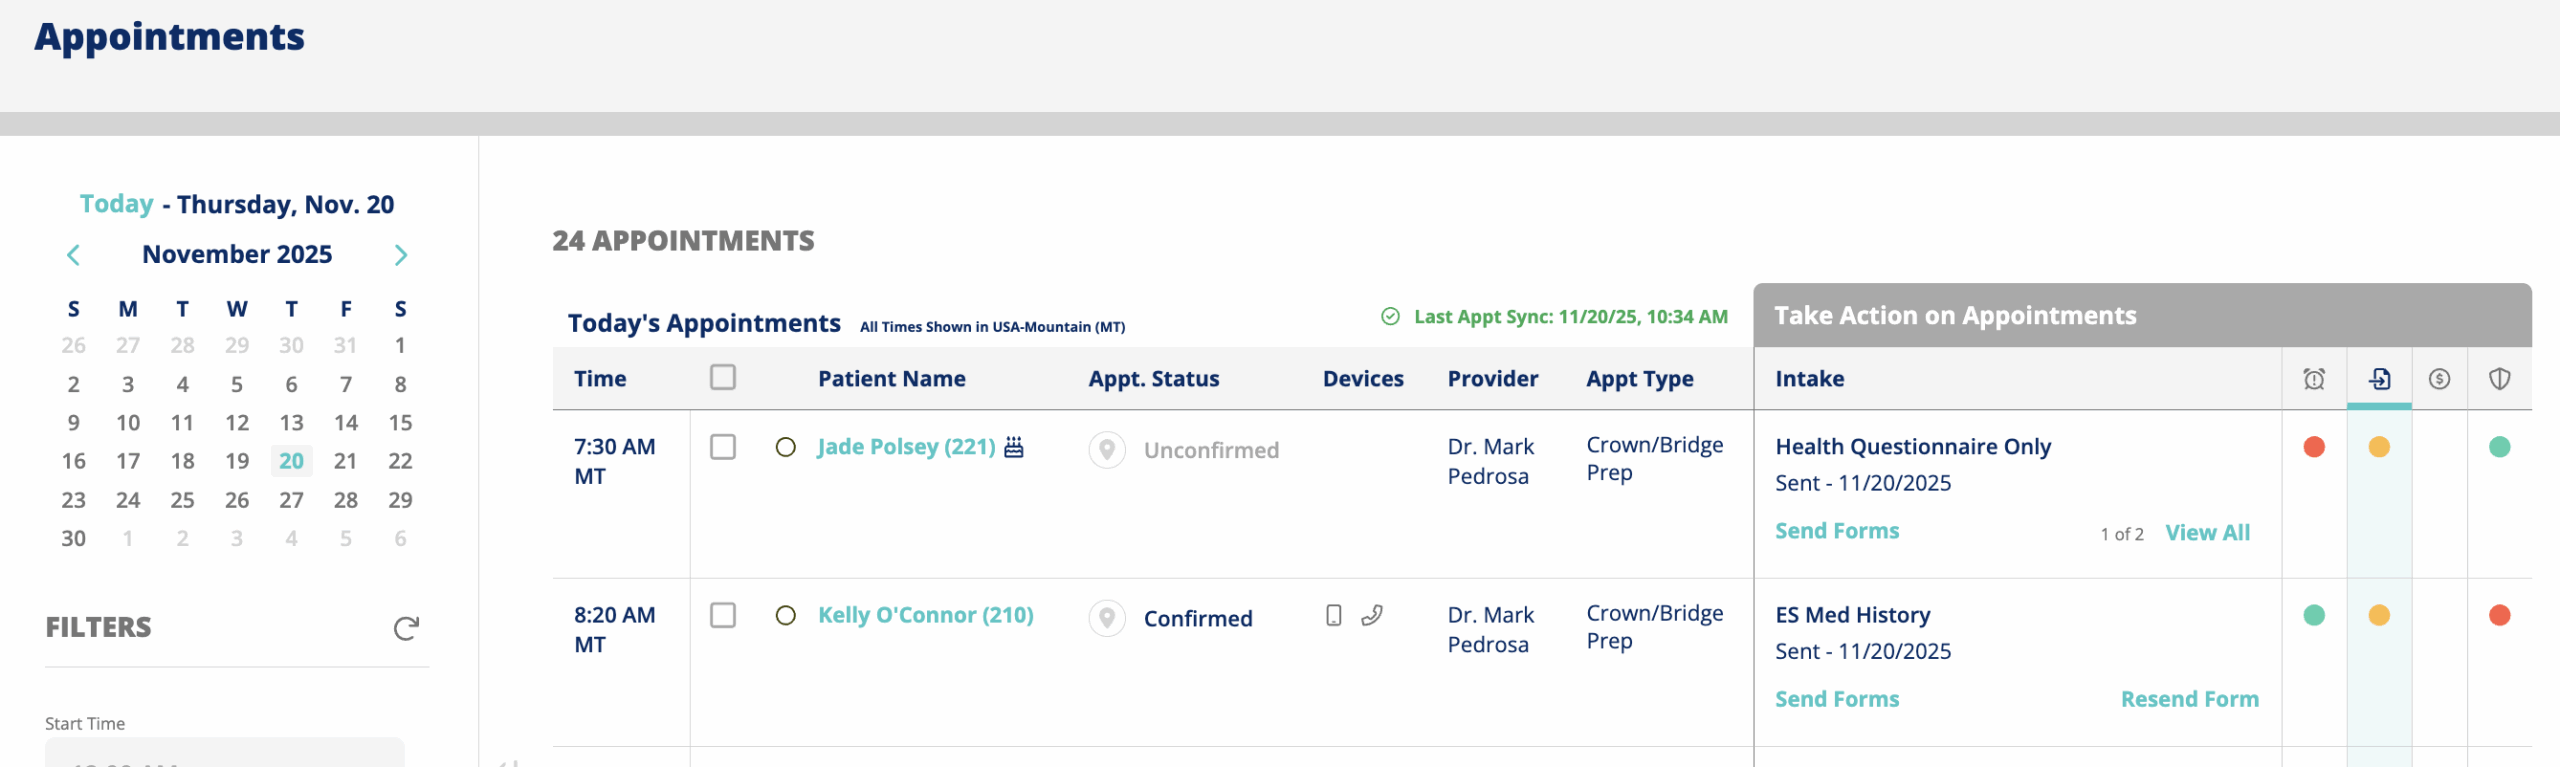Click View All intake forms link
The image size is (2560, 767).
click(2208, 533)
